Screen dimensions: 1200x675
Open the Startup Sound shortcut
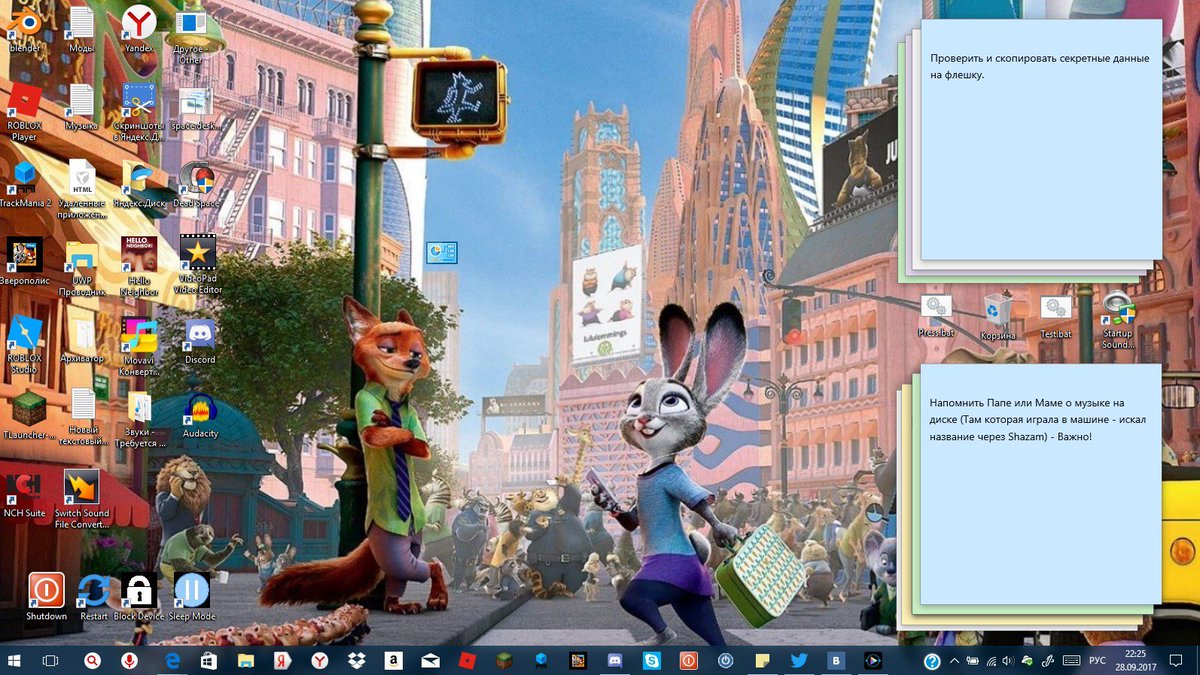pos(1118,319)
